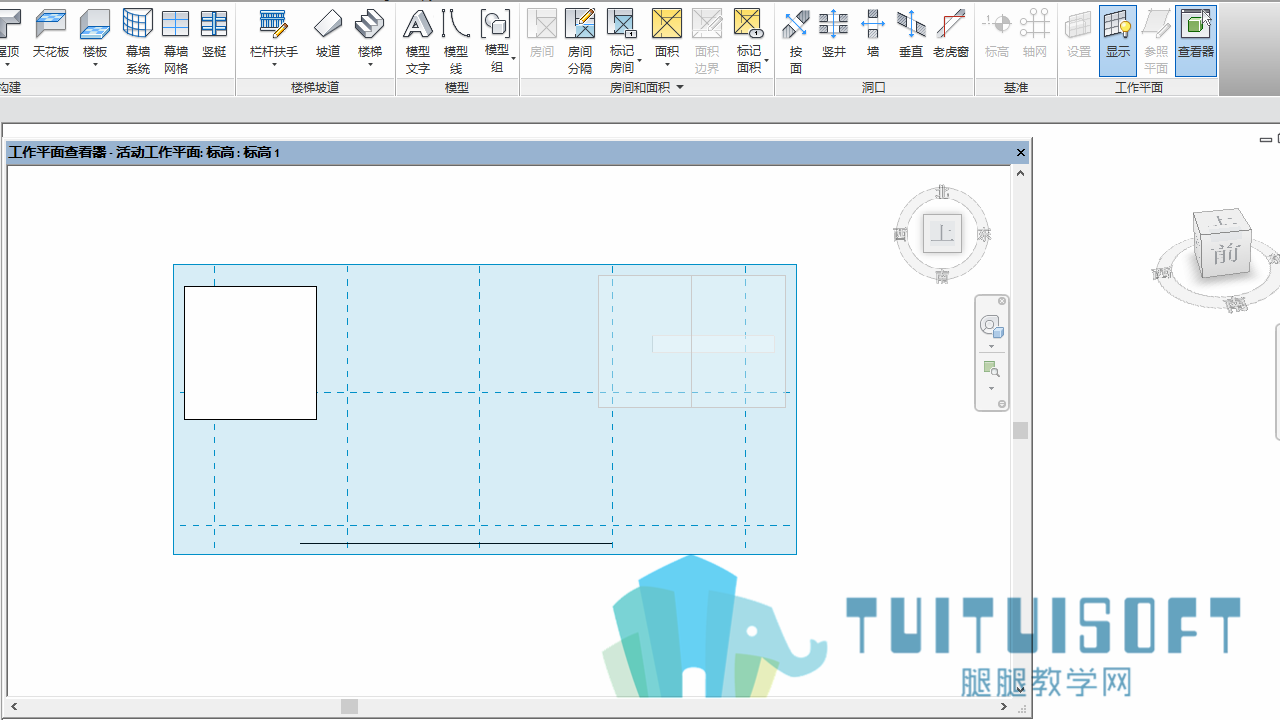
Task: Click the viewer's scroll-left arrow
Action: tap(14, 707)
